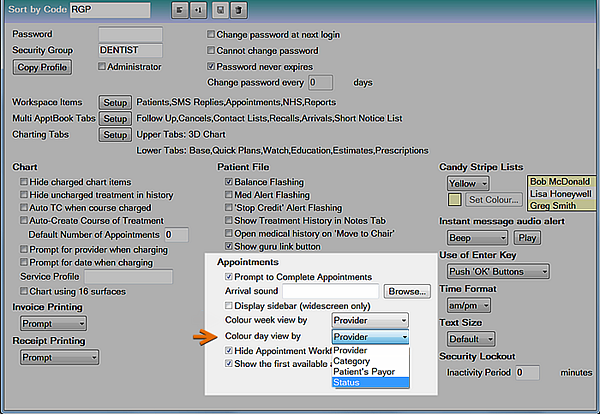
Task: Click Browse for arrival sound
Action: [407, 292]
